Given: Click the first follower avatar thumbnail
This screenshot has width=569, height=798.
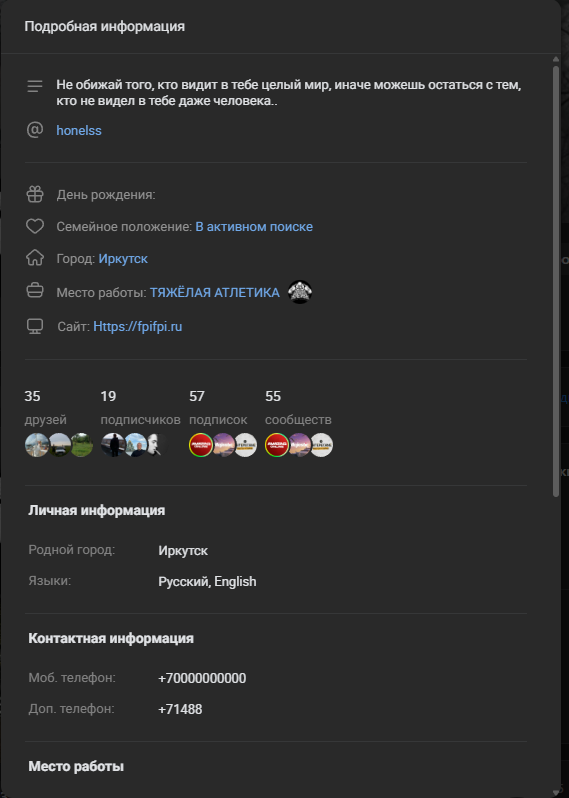Looking at the screenshot, I should pos(112,445).
